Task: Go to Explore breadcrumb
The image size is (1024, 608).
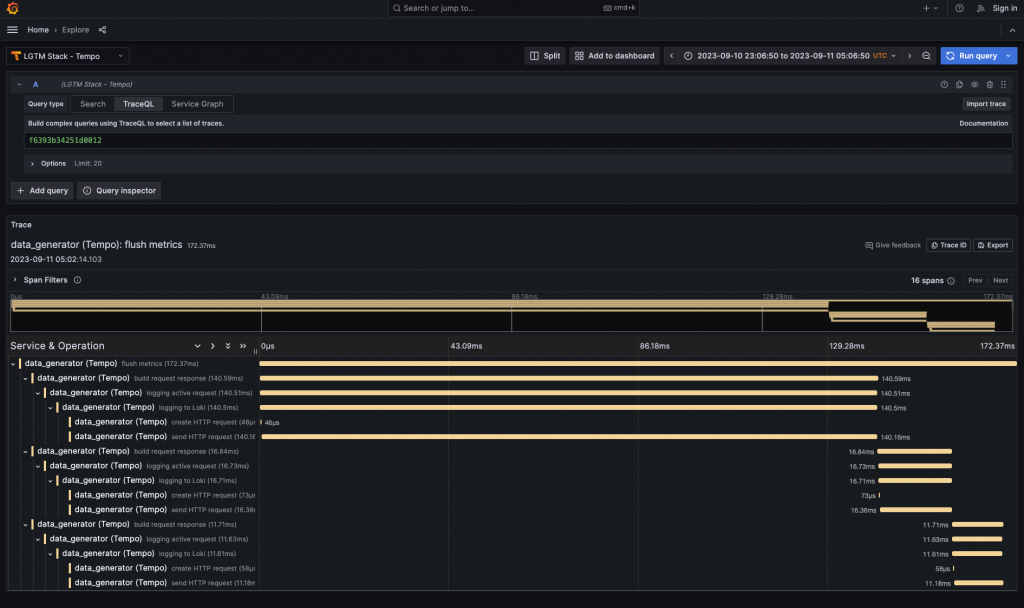Action: (x=76, y=30)
